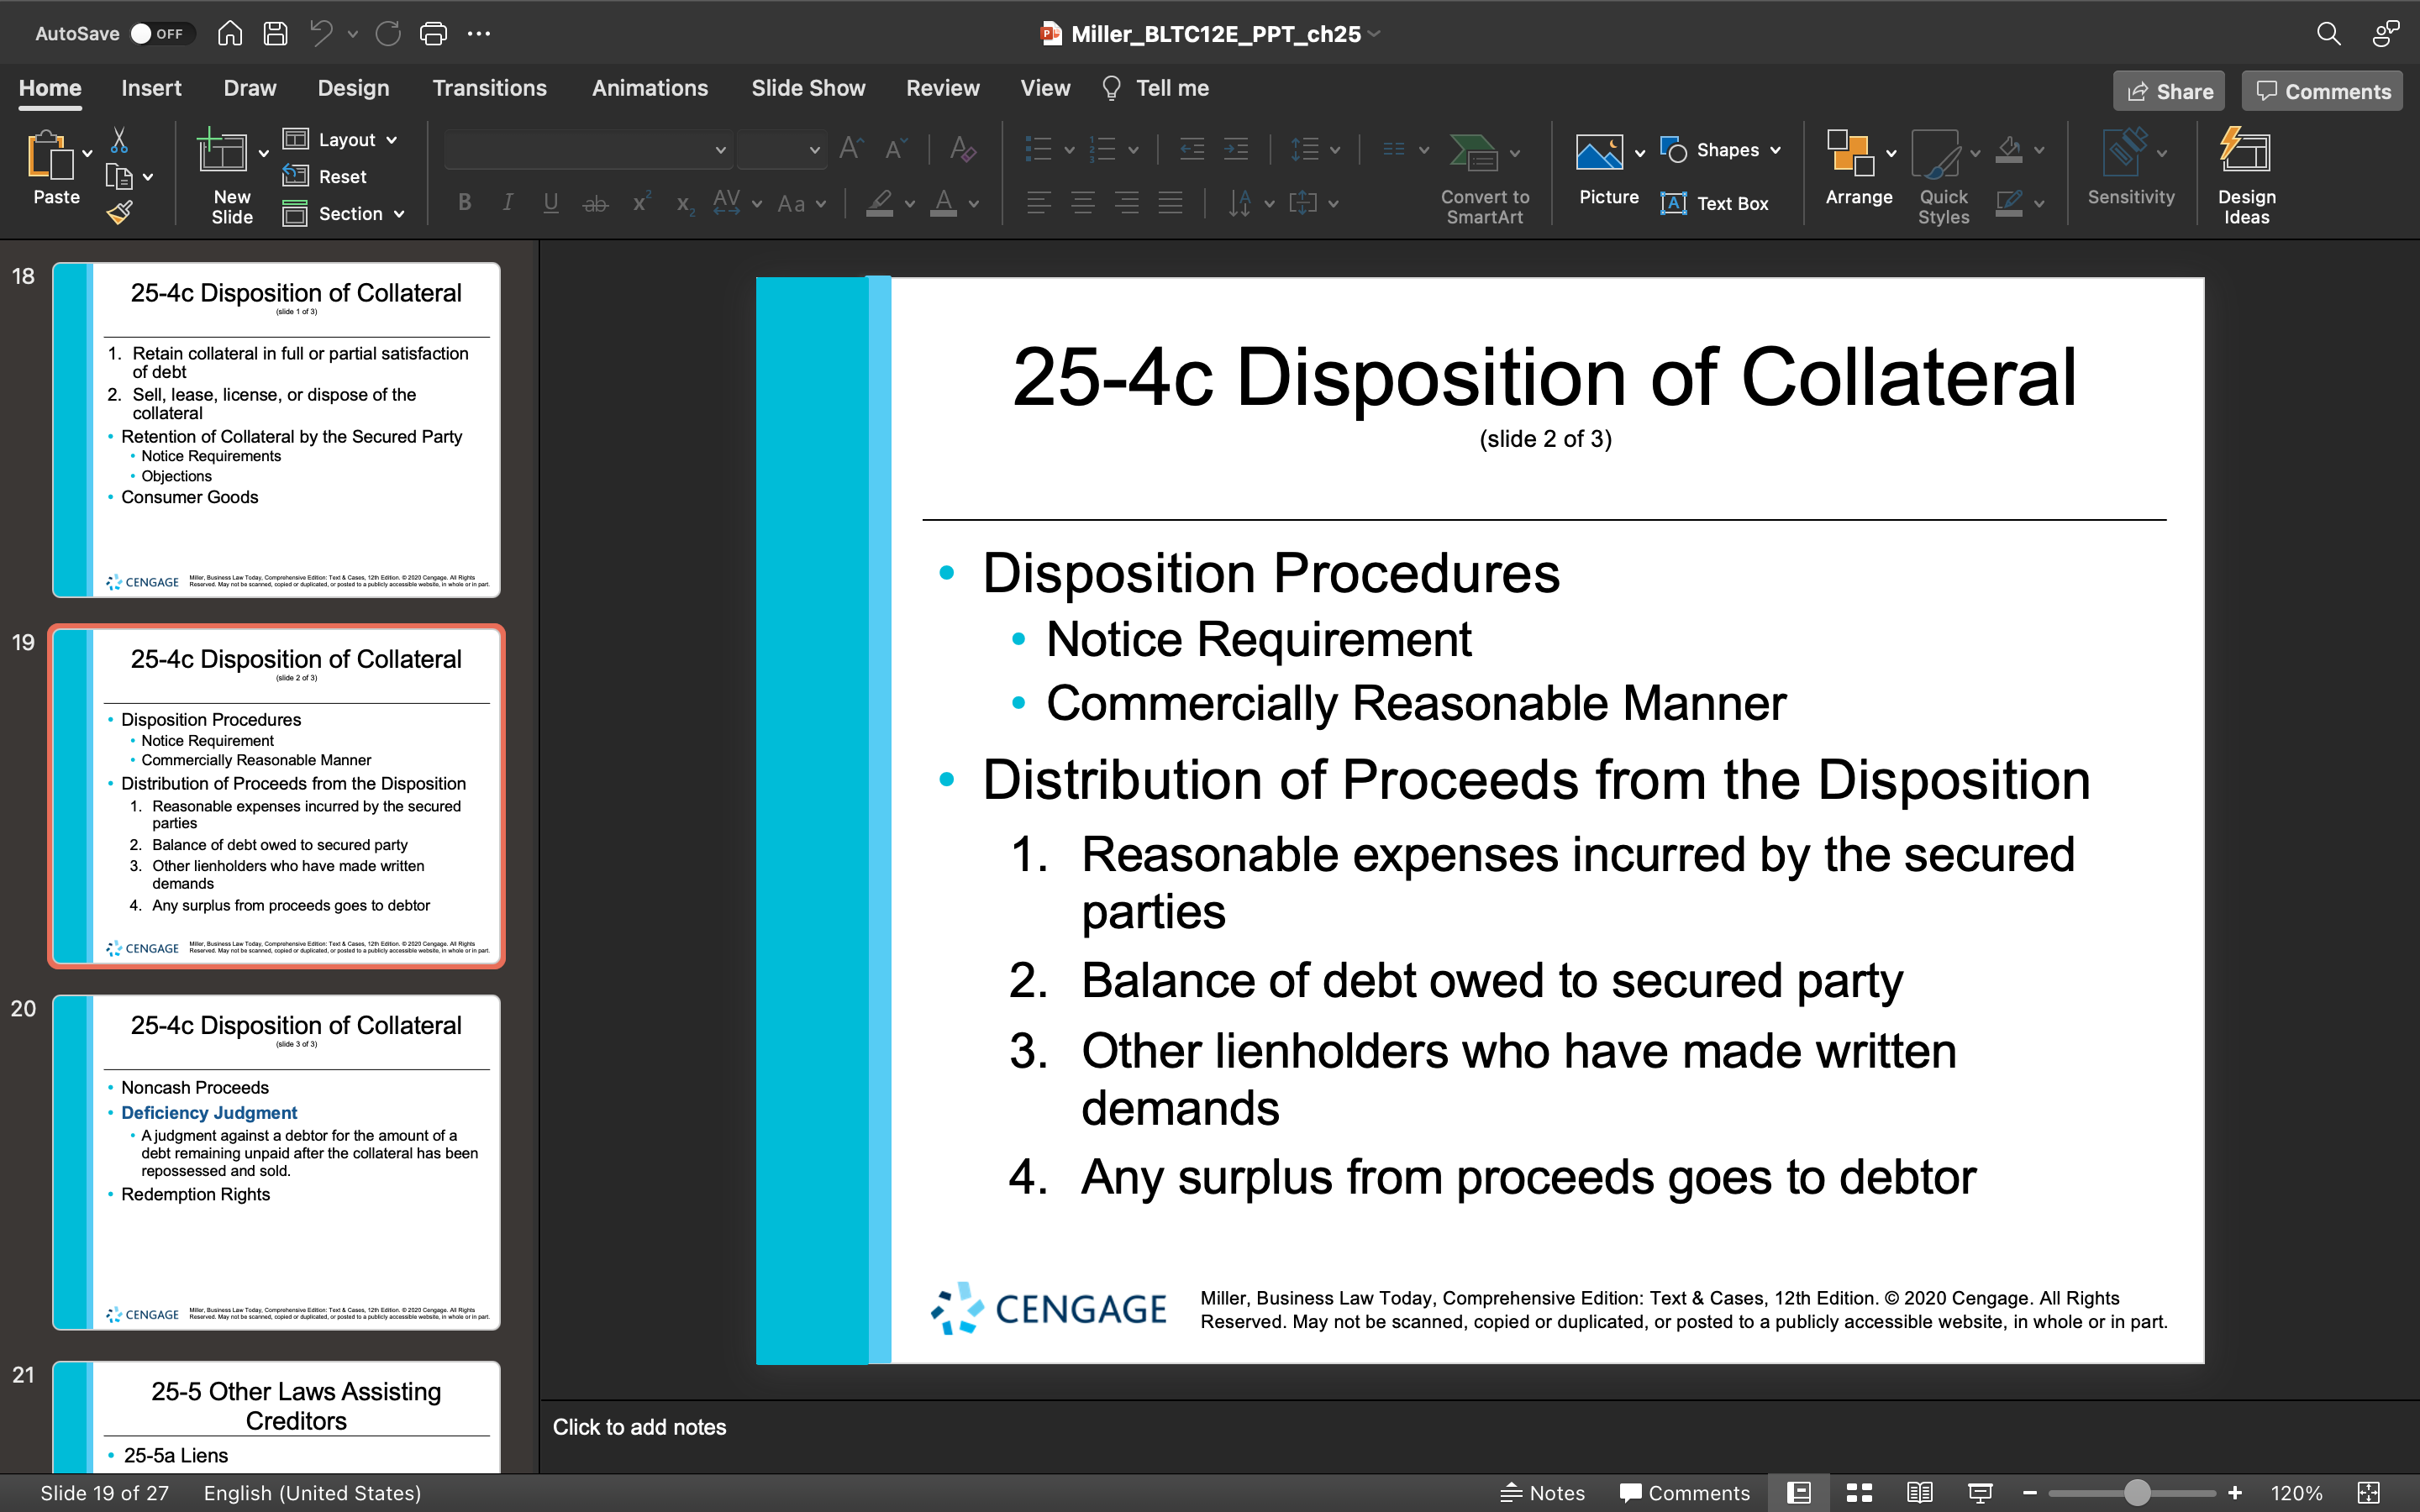2420x1512 pixels.
Task: Click to add notes below the slide
Action: (x=639, y=1427)
